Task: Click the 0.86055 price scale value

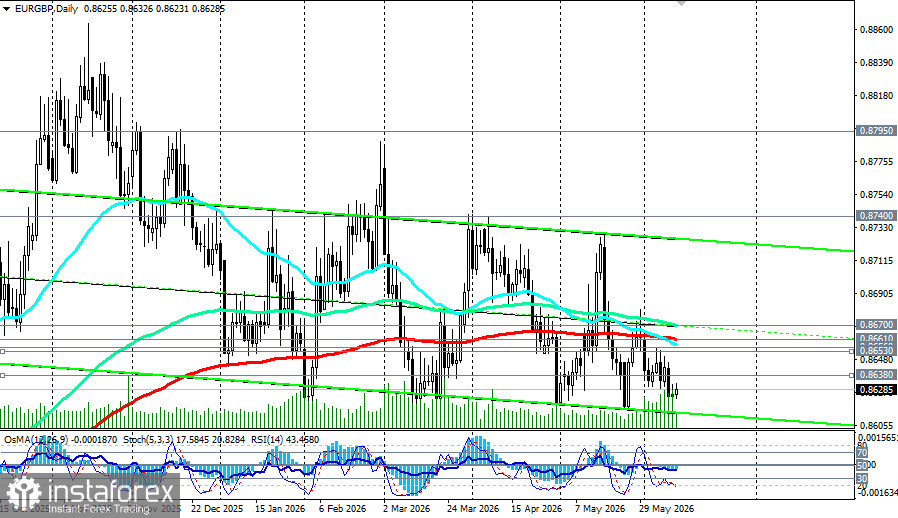Action: tap(876, 426)
